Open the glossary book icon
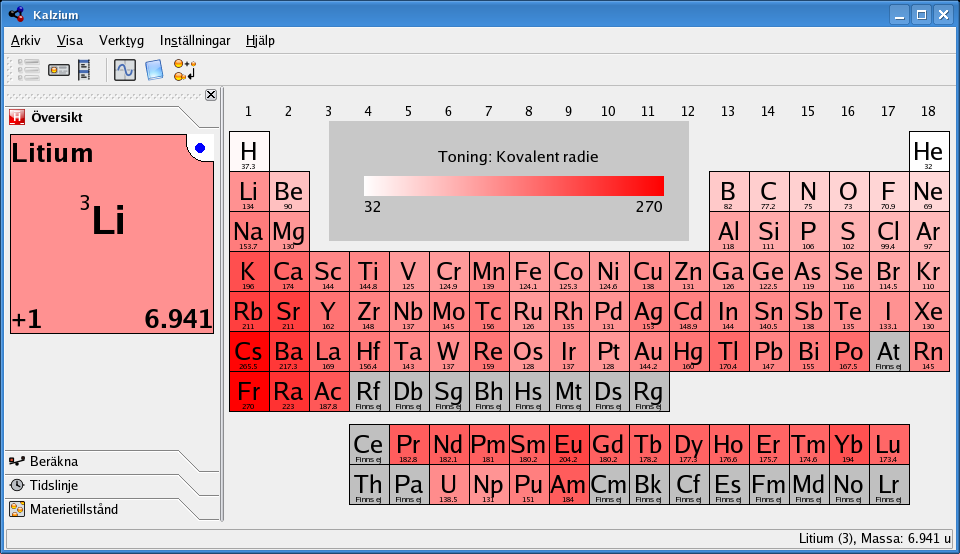This screenshot has width=960, height=554. (153, 70)
